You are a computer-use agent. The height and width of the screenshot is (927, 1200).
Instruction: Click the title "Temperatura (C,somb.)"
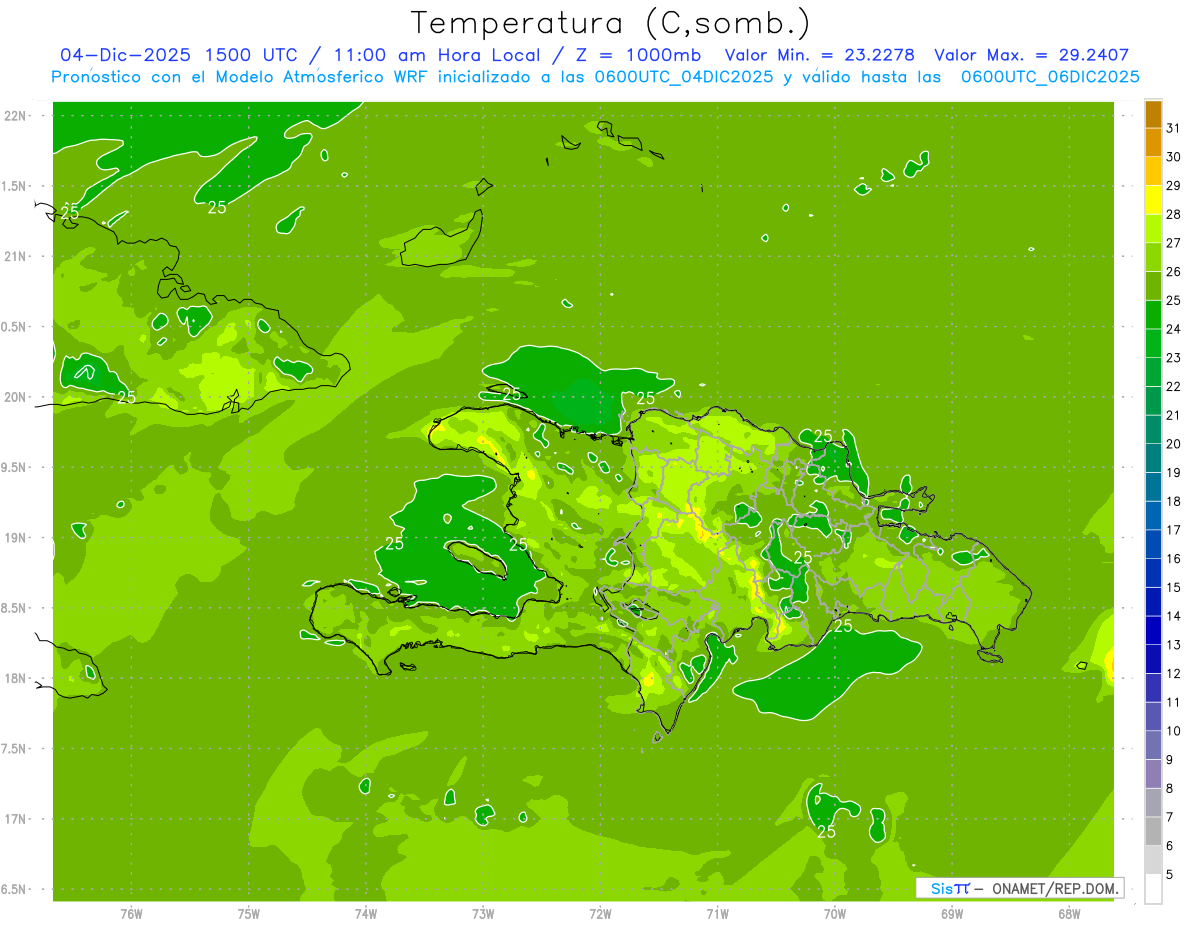click(x=611, y=23)
